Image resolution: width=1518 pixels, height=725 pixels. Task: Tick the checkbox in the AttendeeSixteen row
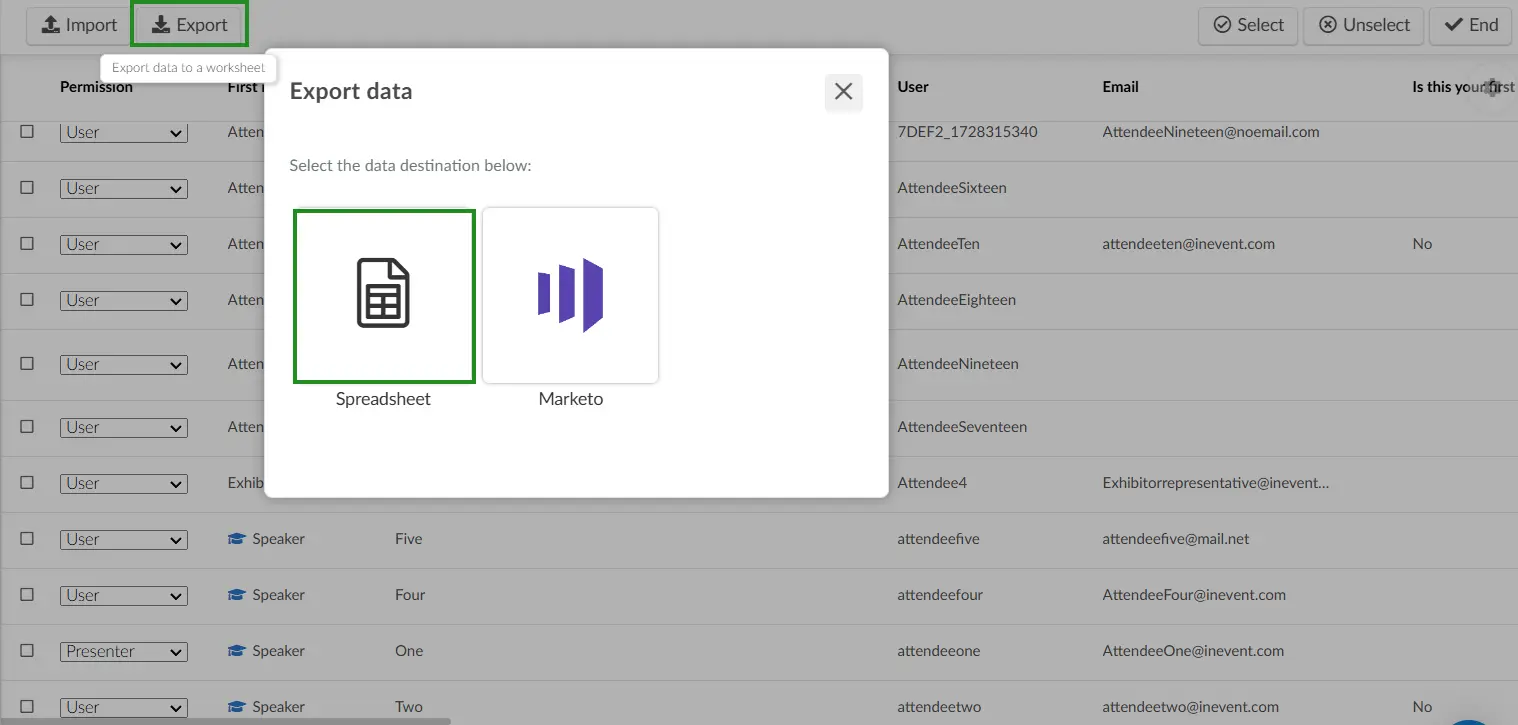(x=27, y=187)
